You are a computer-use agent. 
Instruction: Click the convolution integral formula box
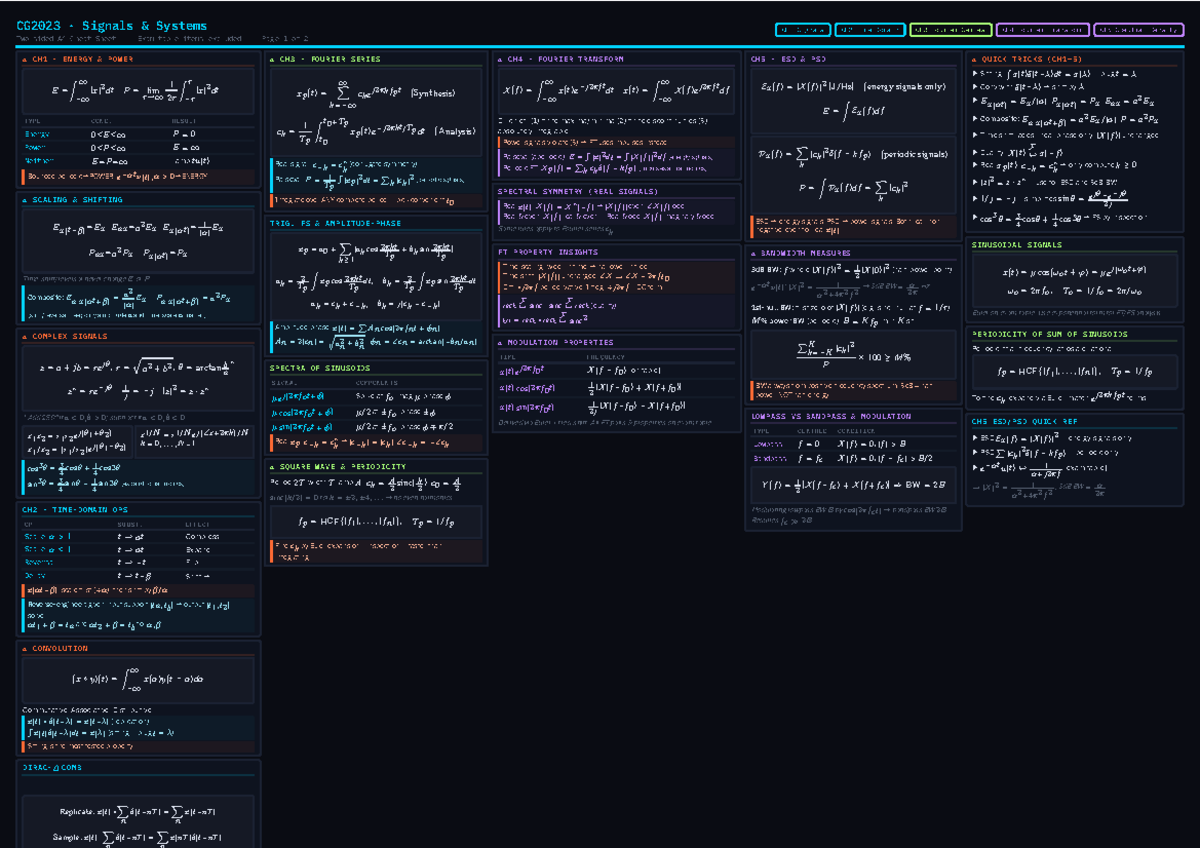[x=137, y=680]
